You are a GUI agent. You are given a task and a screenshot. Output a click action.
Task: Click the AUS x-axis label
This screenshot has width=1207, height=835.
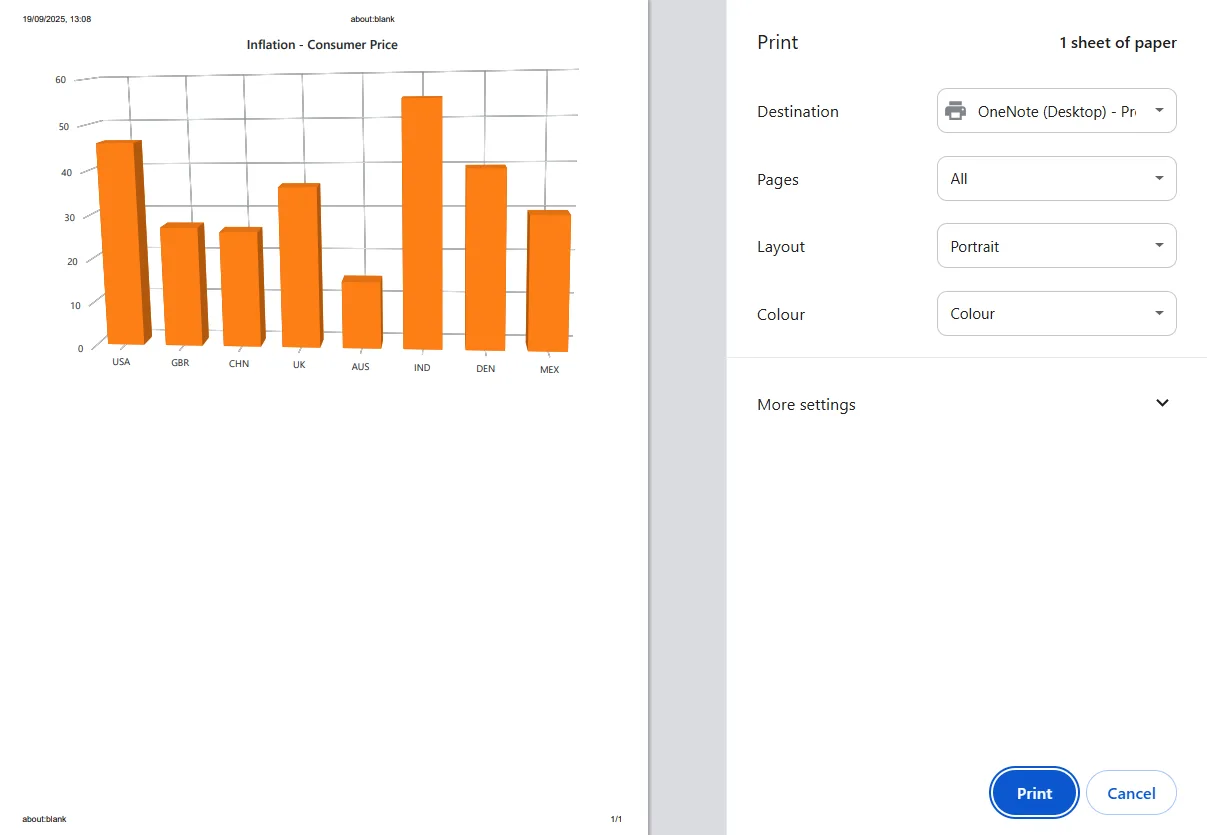[x=360, y=367]
